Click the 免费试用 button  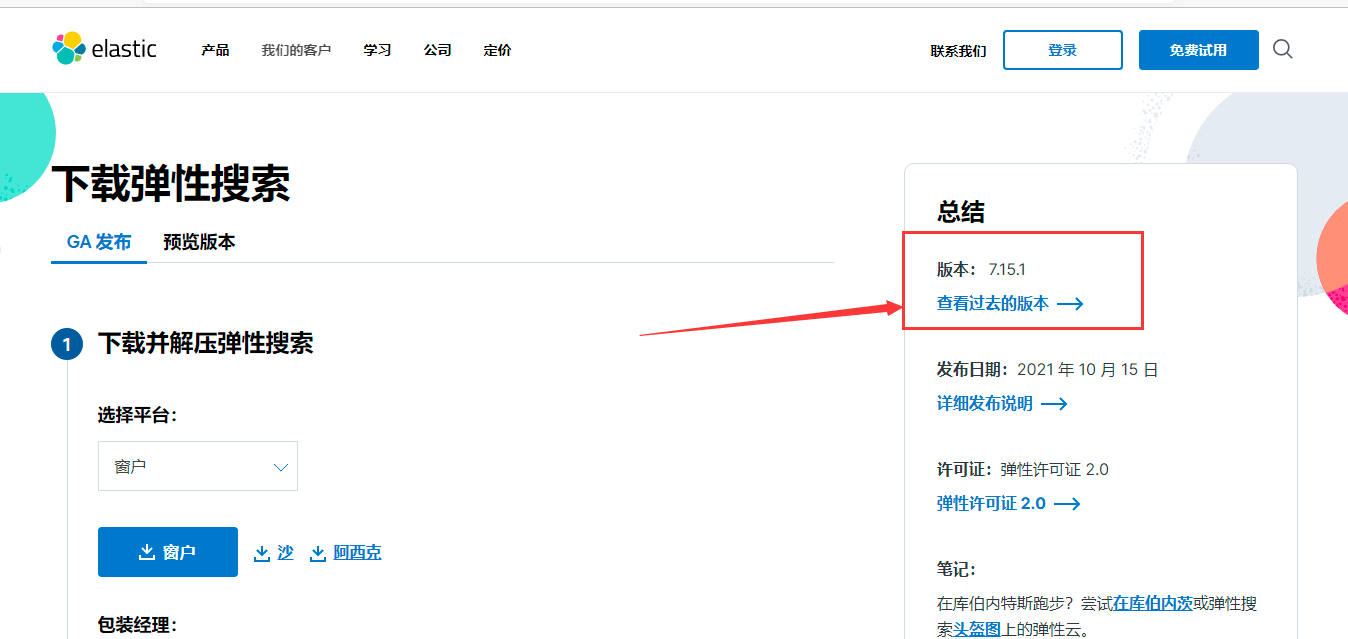click(x=1199, y=50)
